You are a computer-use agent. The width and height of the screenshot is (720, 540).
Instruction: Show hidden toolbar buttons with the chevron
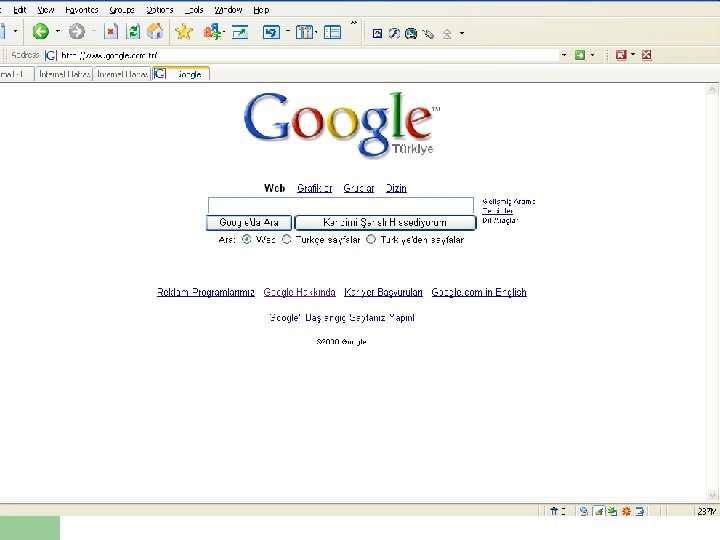click(354, 22)
